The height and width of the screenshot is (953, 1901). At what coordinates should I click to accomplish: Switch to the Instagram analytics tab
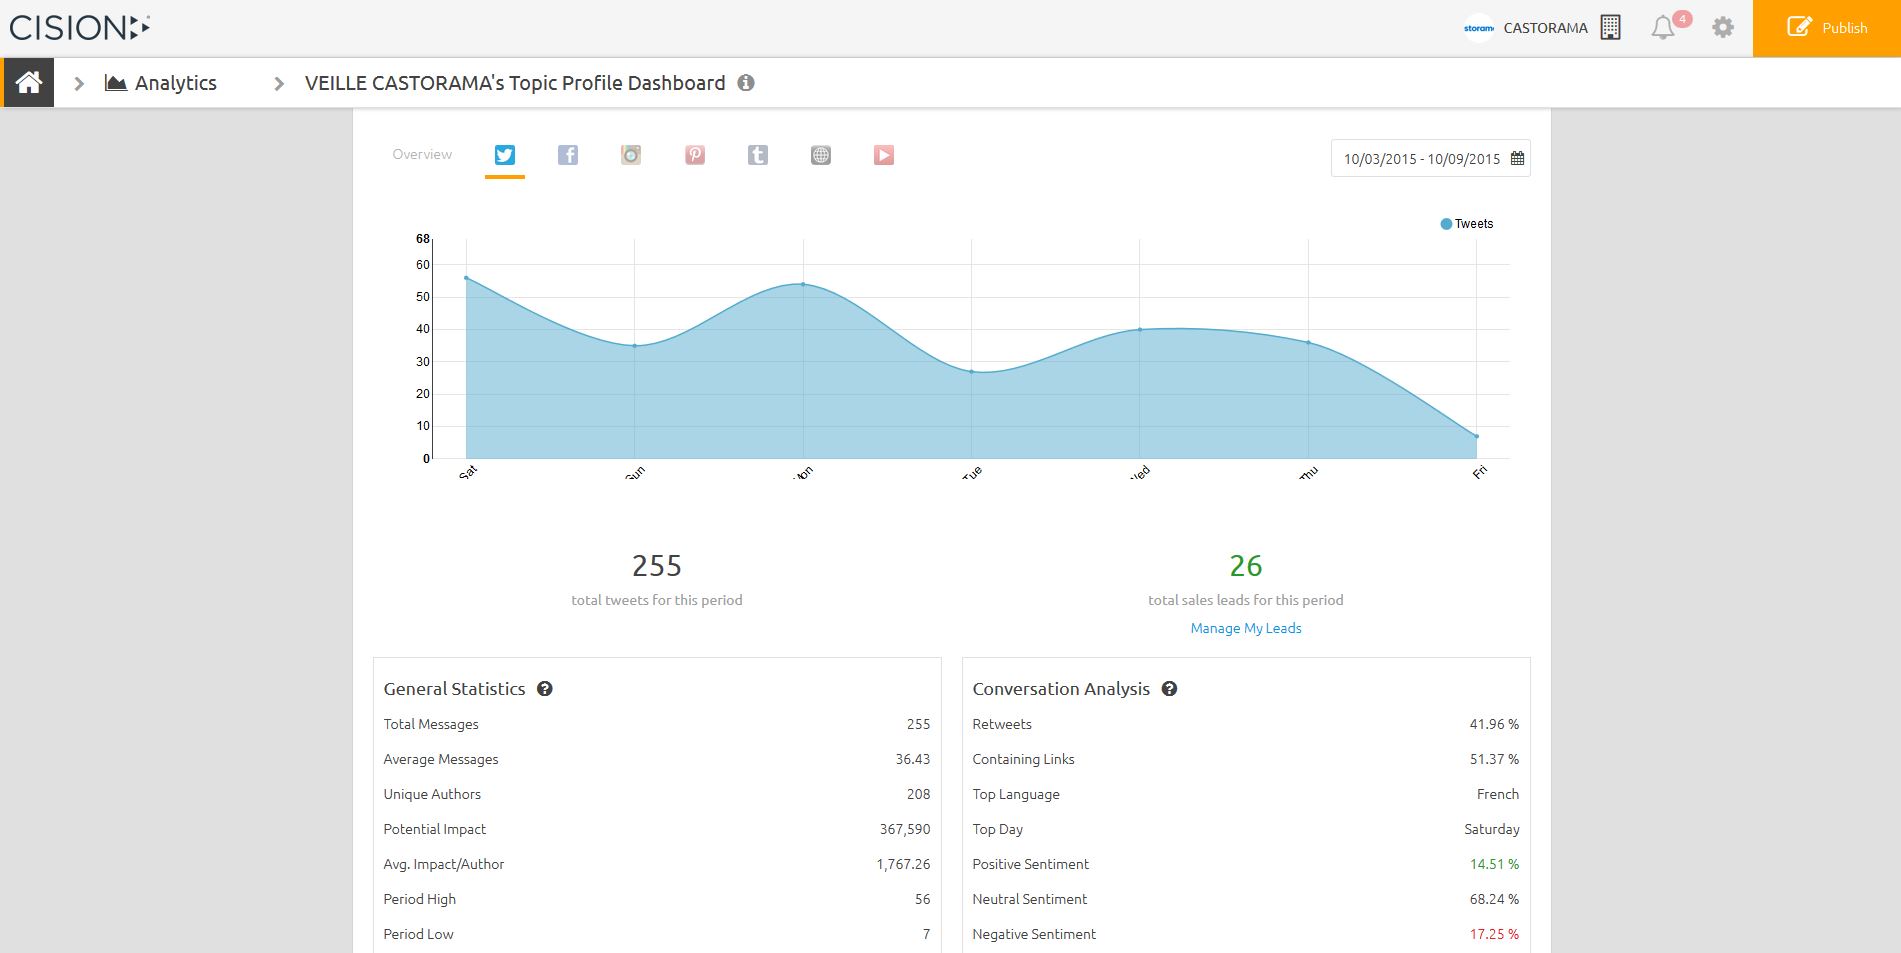(x=631, y=155)
